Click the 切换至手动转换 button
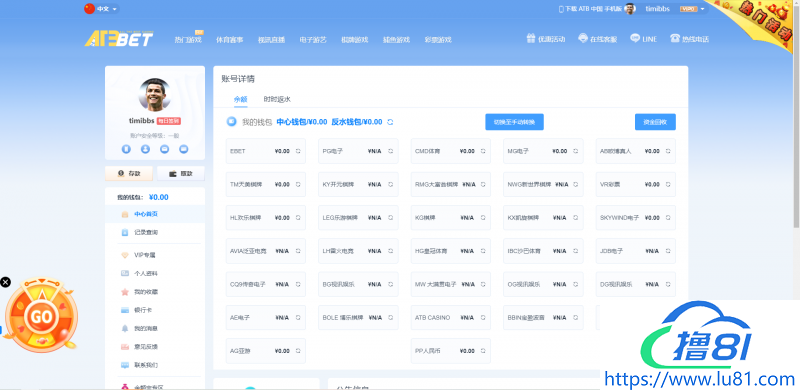This screenshot has height=390, width=800. [514, 122]
